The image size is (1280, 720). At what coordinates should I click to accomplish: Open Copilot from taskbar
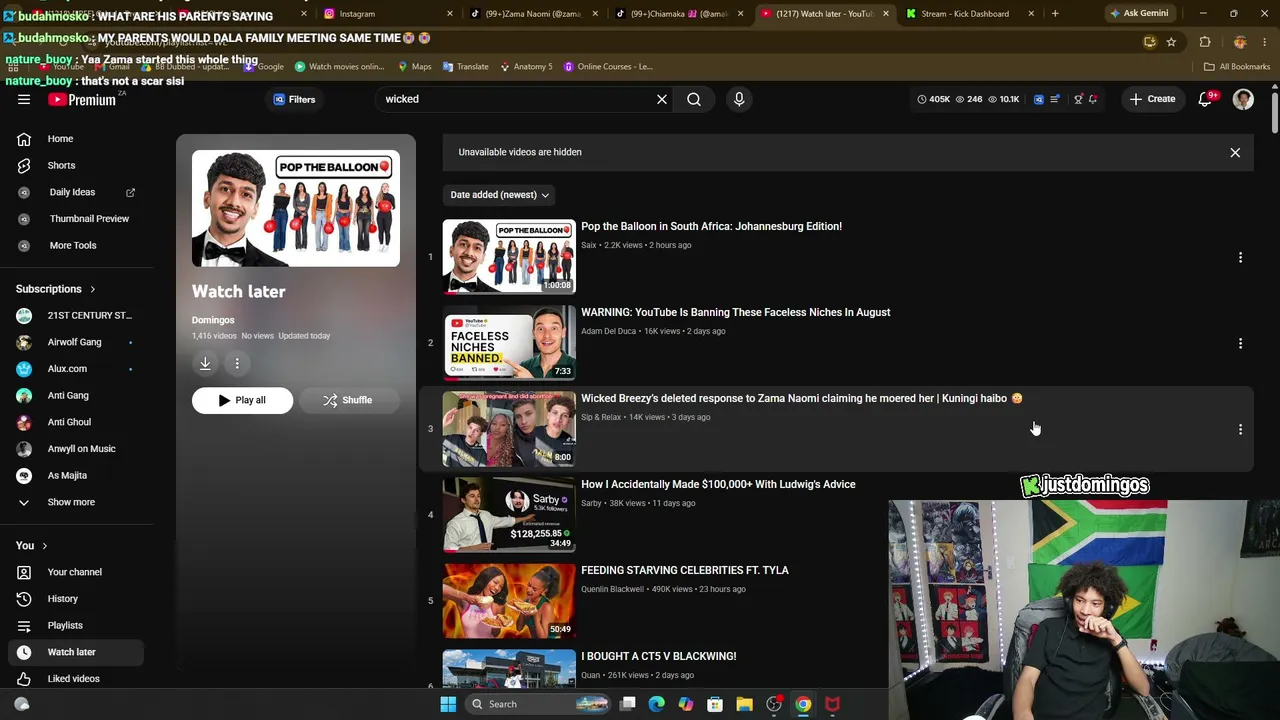click(x=685, y=704)
